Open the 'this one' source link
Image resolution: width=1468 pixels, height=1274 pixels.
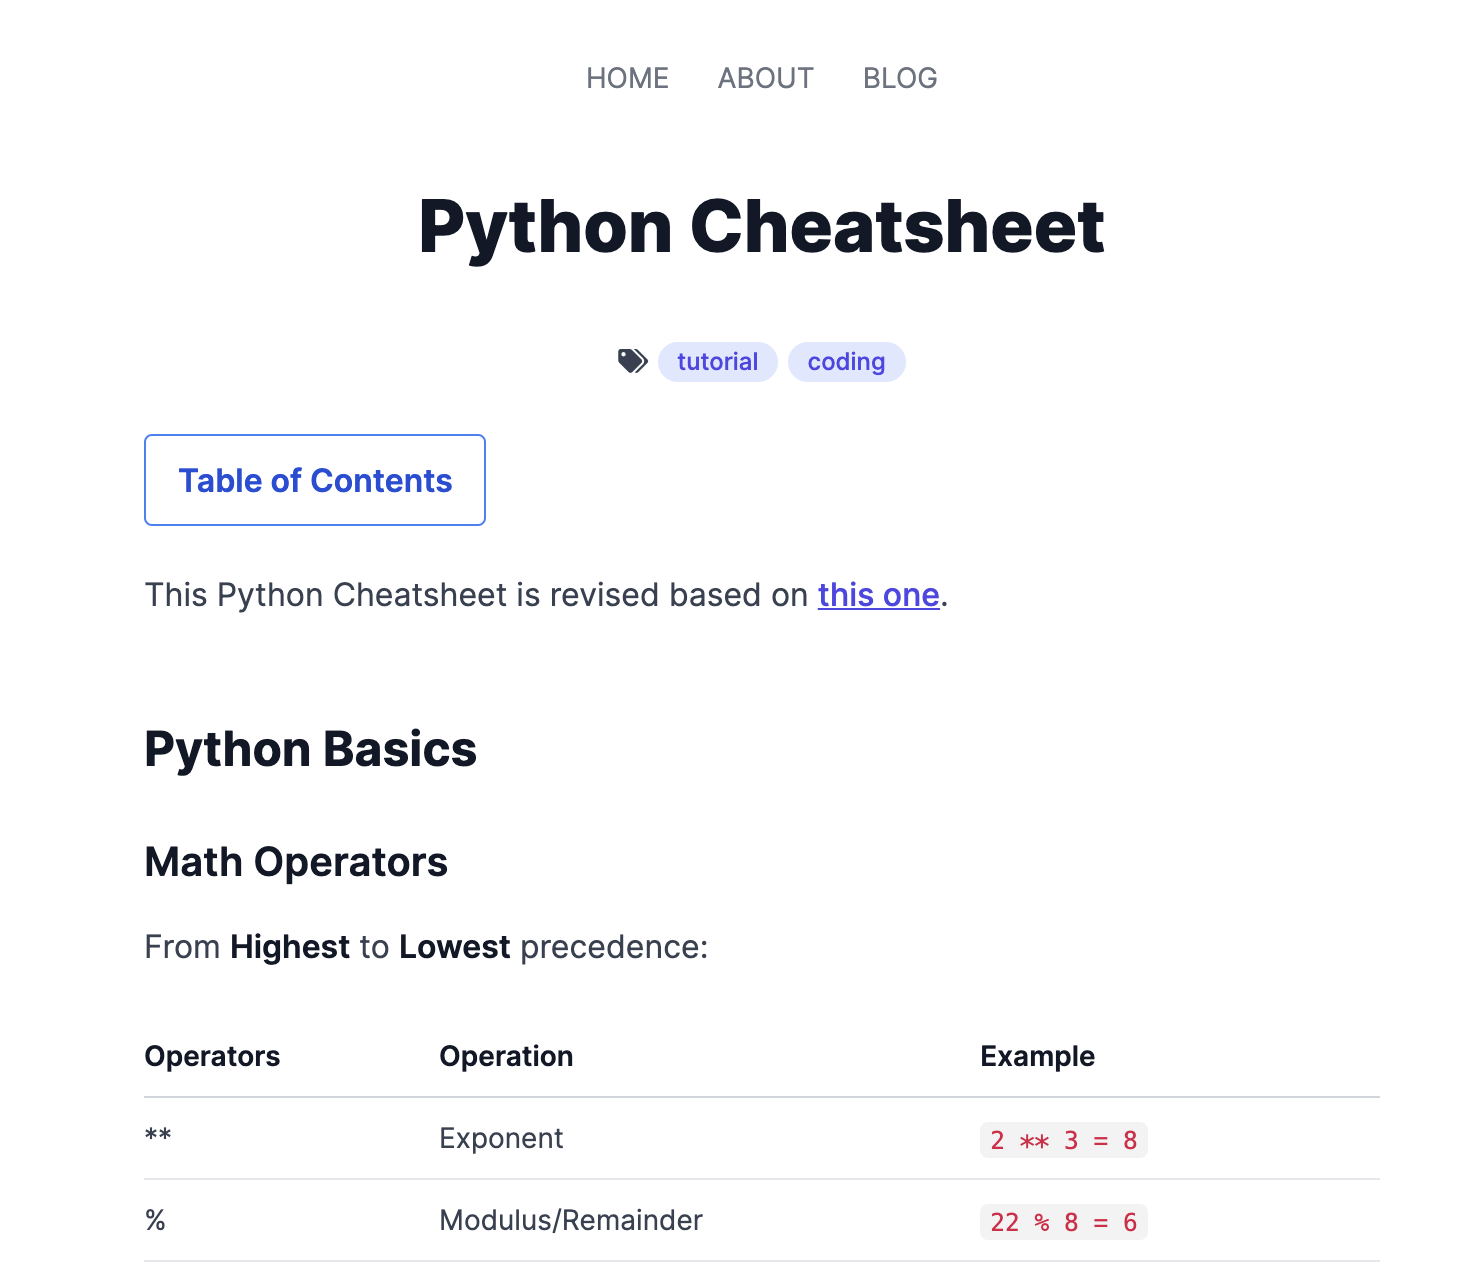877,594
